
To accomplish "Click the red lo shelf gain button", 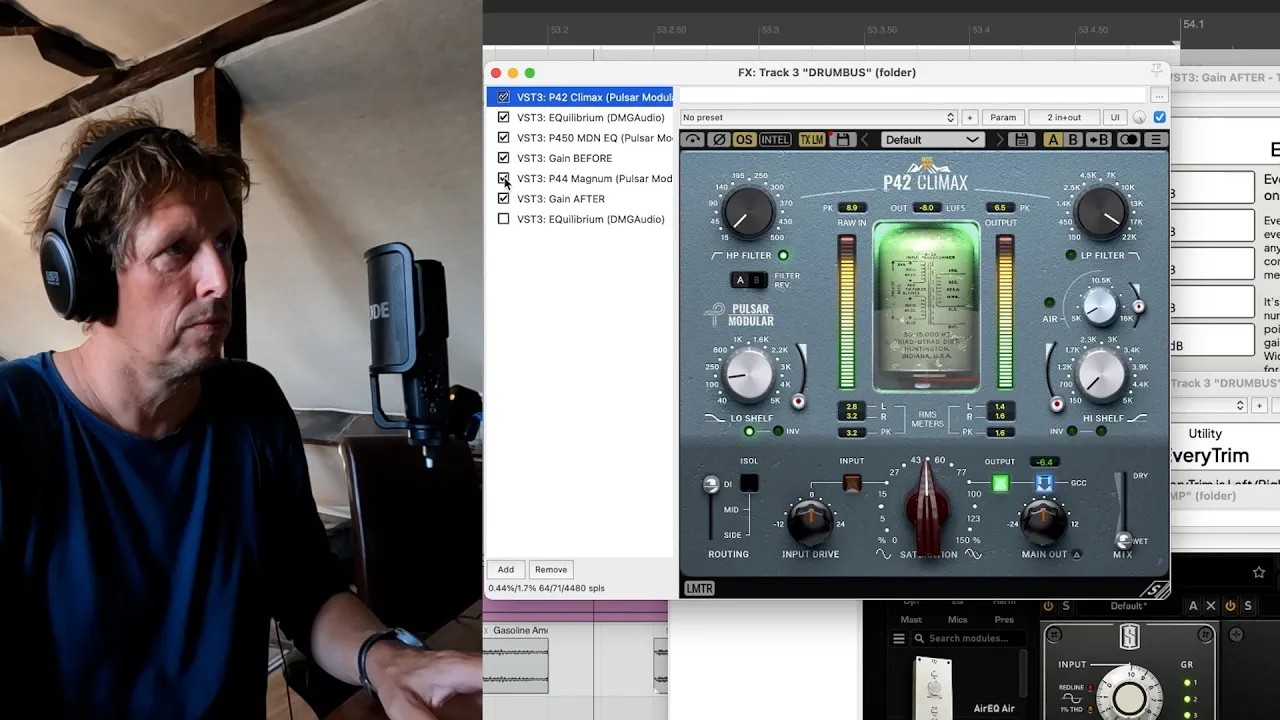I will click(x=798, y=401).
